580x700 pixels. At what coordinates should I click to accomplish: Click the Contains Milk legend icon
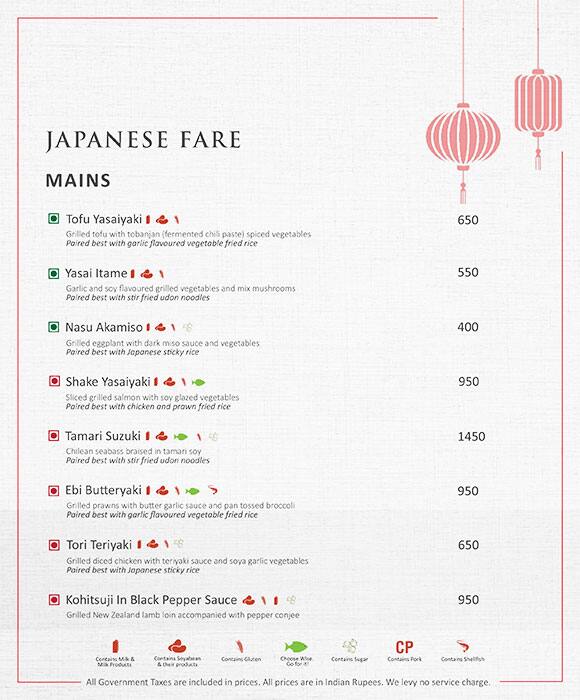(115, 646)
